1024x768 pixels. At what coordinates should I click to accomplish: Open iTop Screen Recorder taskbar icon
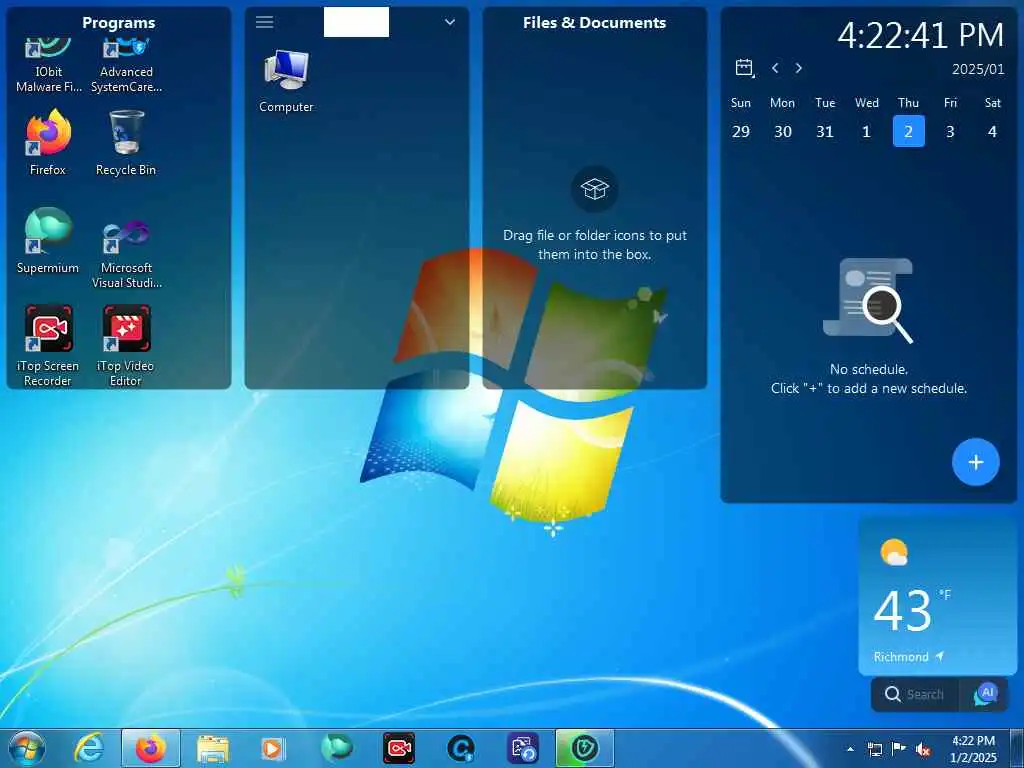click(398, 748)
